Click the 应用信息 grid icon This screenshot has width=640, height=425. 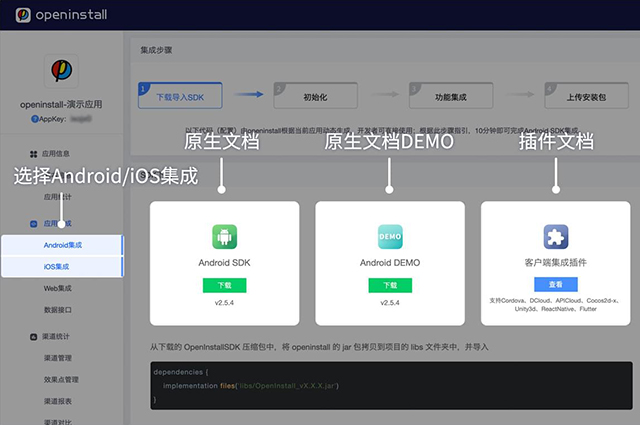point(33,154)
